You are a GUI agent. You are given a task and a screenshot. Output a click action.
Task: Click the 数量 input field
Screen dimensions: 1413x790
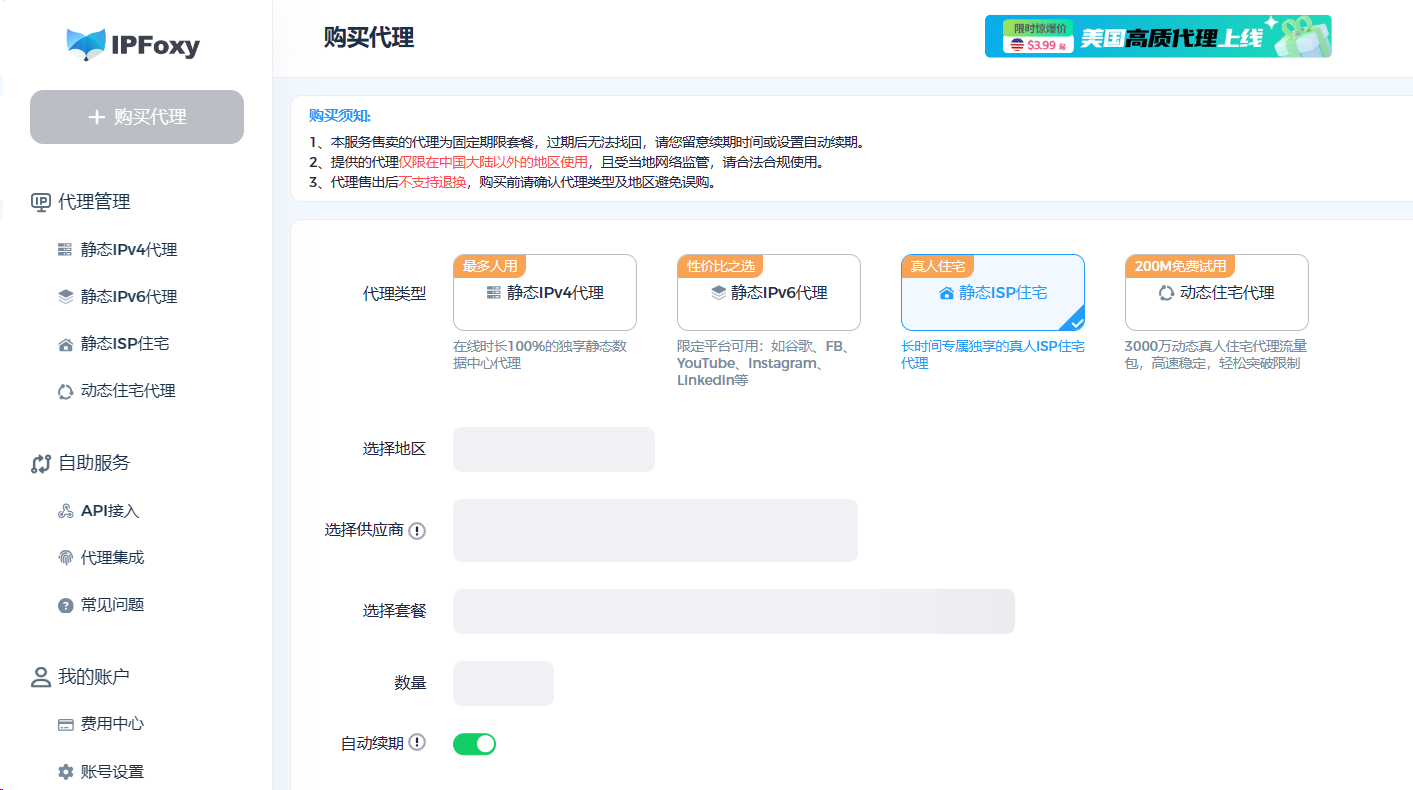click(x=503, y=683)
